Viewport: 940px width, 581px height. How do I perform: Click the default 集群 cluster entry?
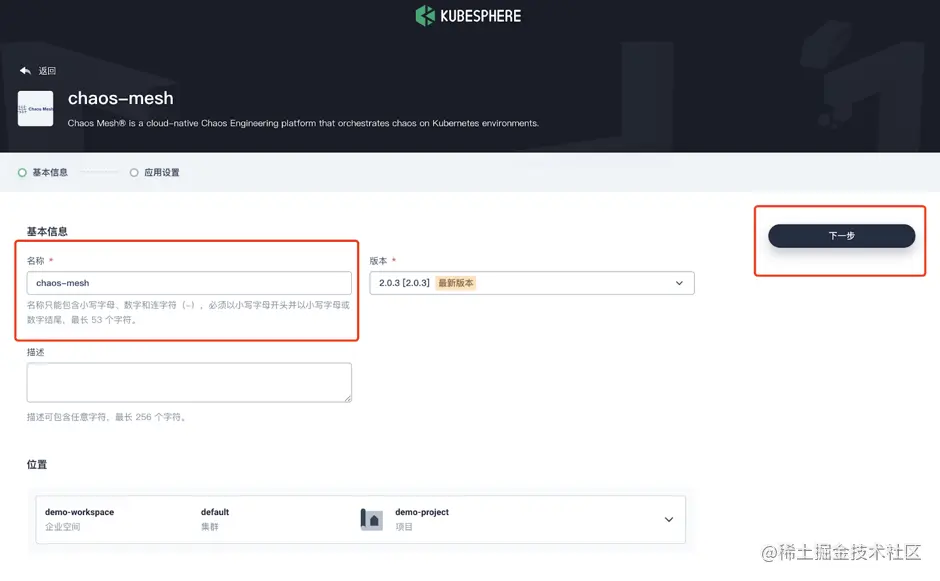[x=215, y=519]
